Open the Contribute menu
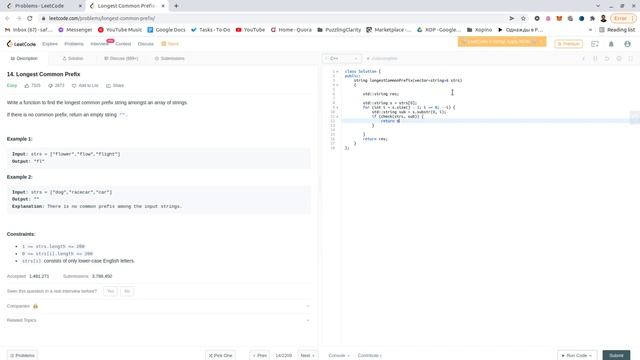This screenshot has height=360, width=640. tap(370, 356)
